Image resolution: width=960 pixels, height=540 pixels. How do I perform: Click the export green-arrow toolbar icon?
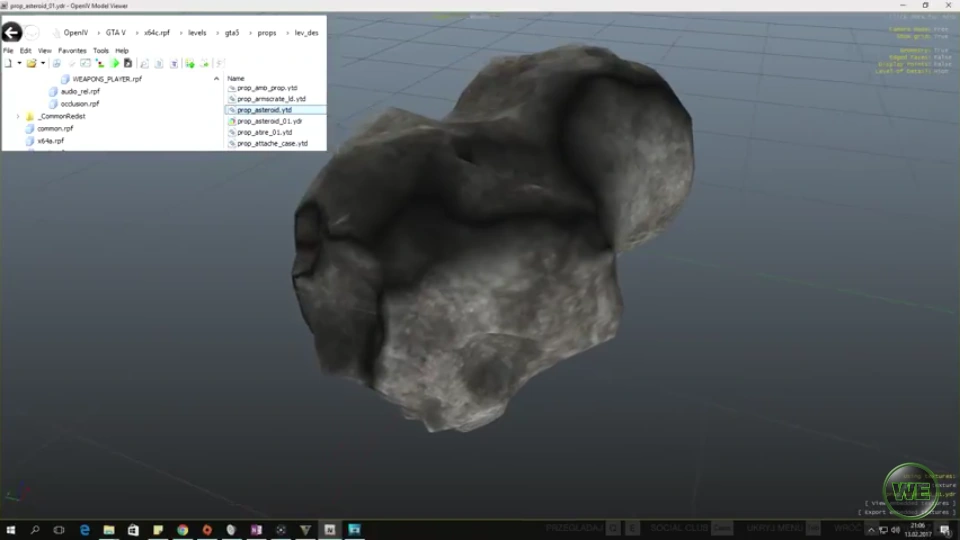point(204,63)
